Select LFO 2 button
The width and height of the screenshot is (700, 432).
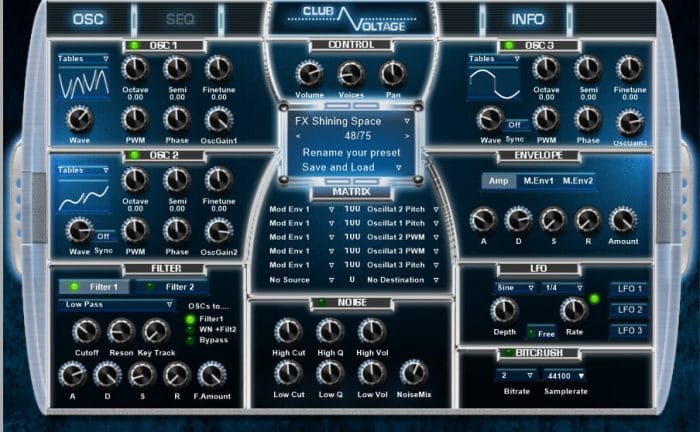click(629, 310)
